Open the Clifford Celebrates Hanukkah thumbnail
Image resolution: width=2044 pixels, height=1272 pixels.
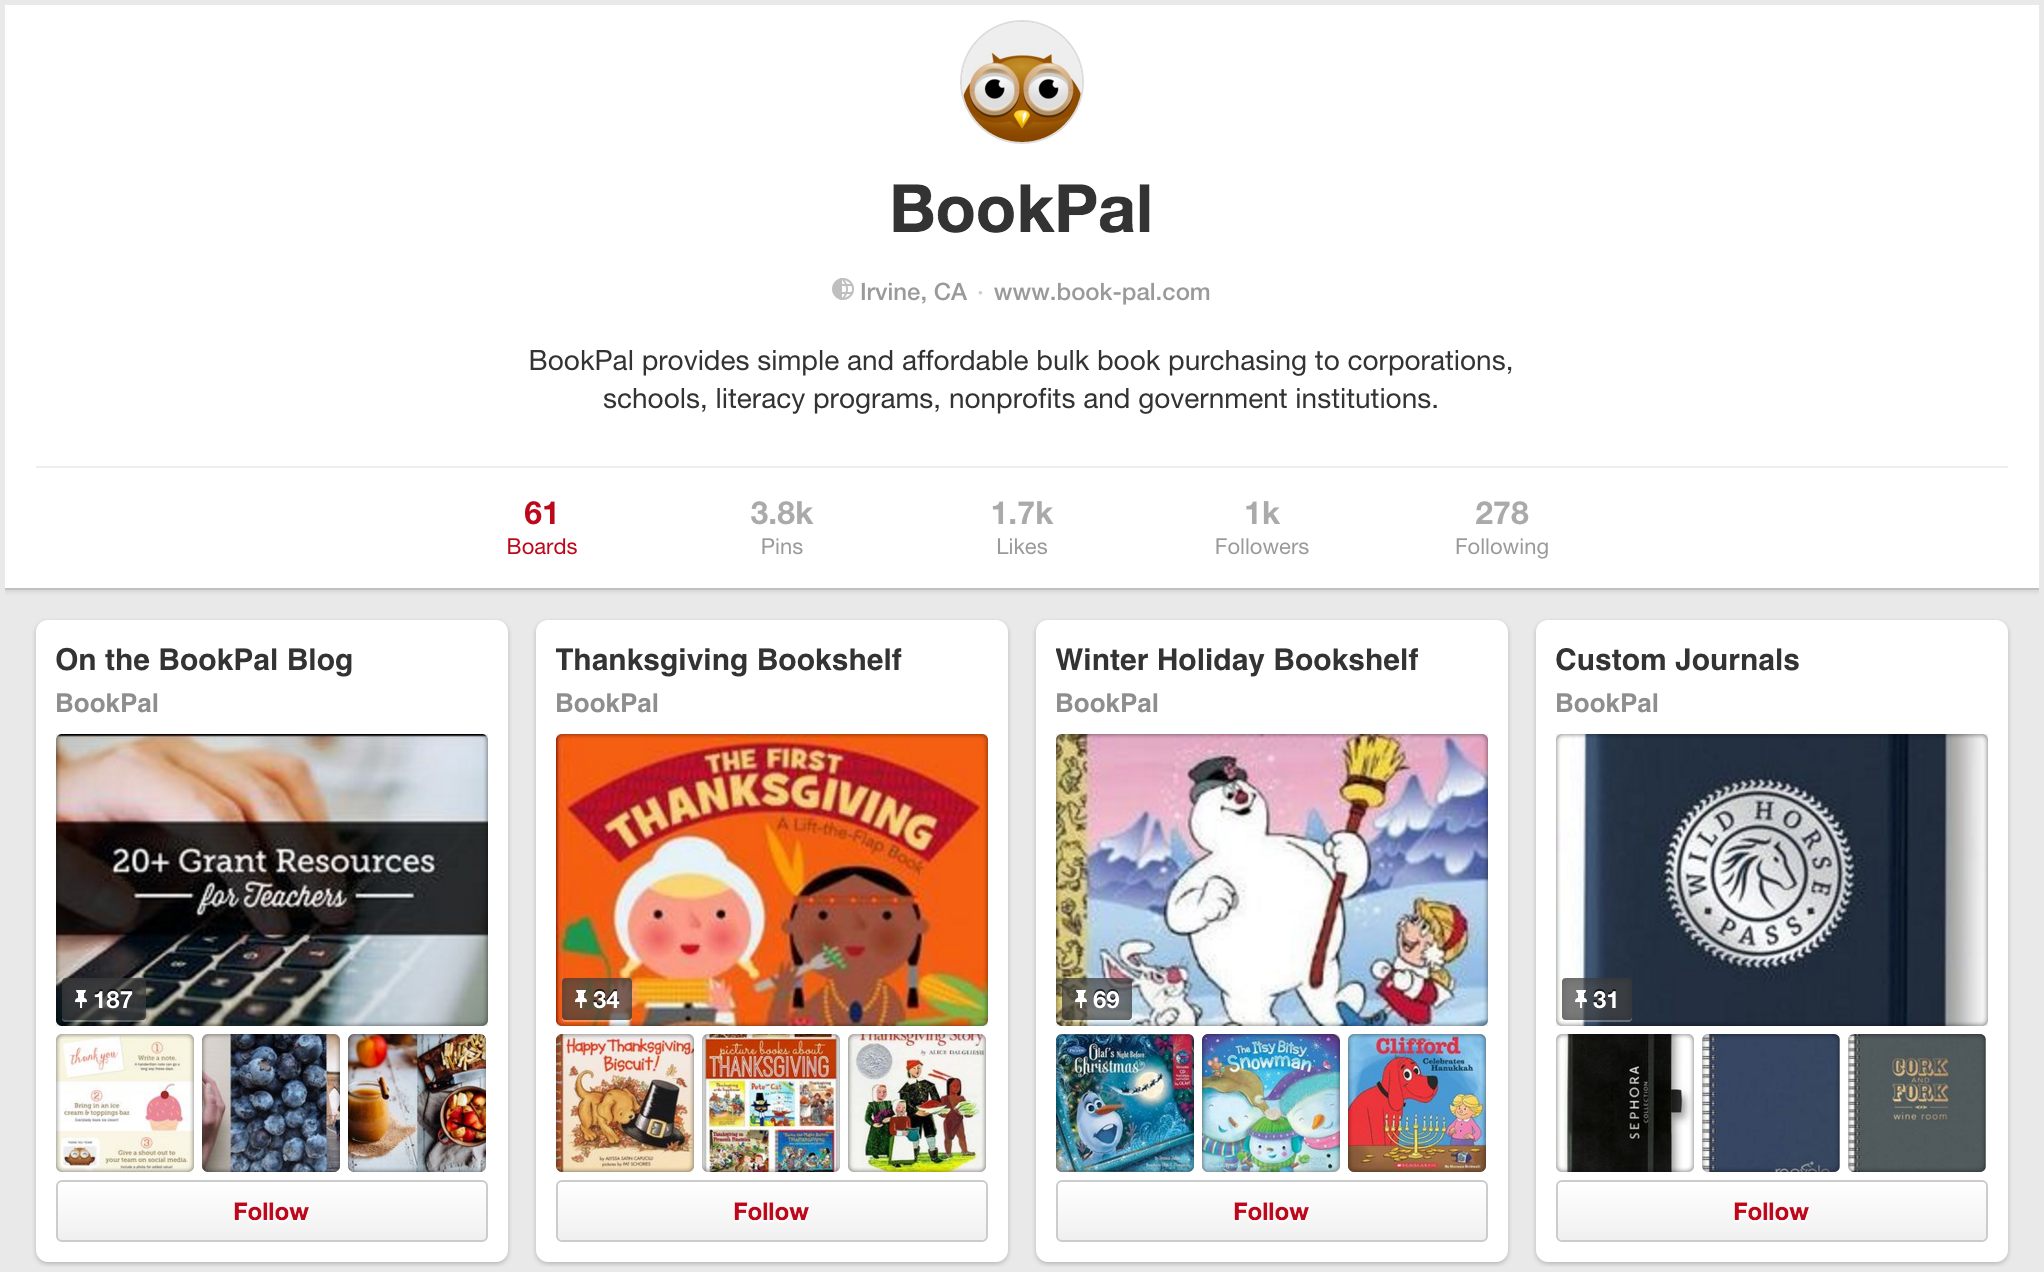(1416, 1102)
